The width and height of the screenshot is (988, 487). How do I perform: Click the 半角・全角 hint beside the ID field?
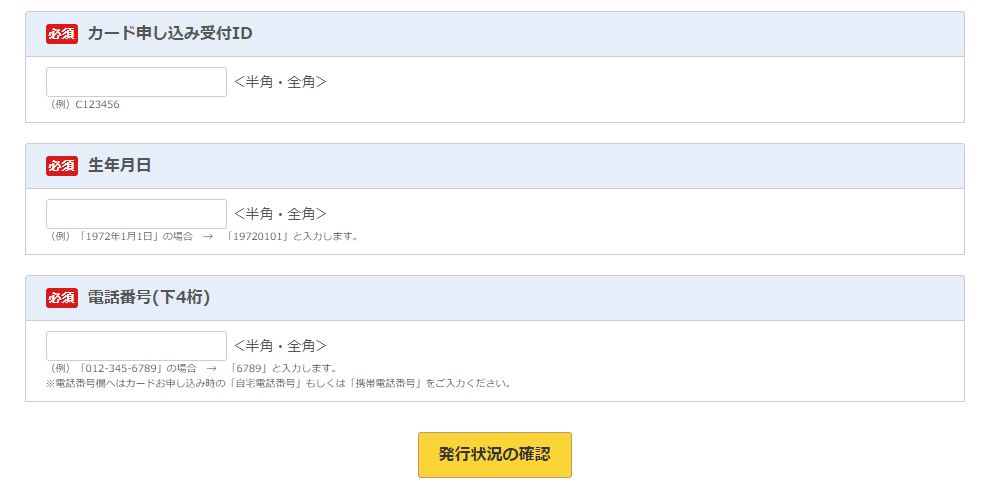[x=281, y=82]
